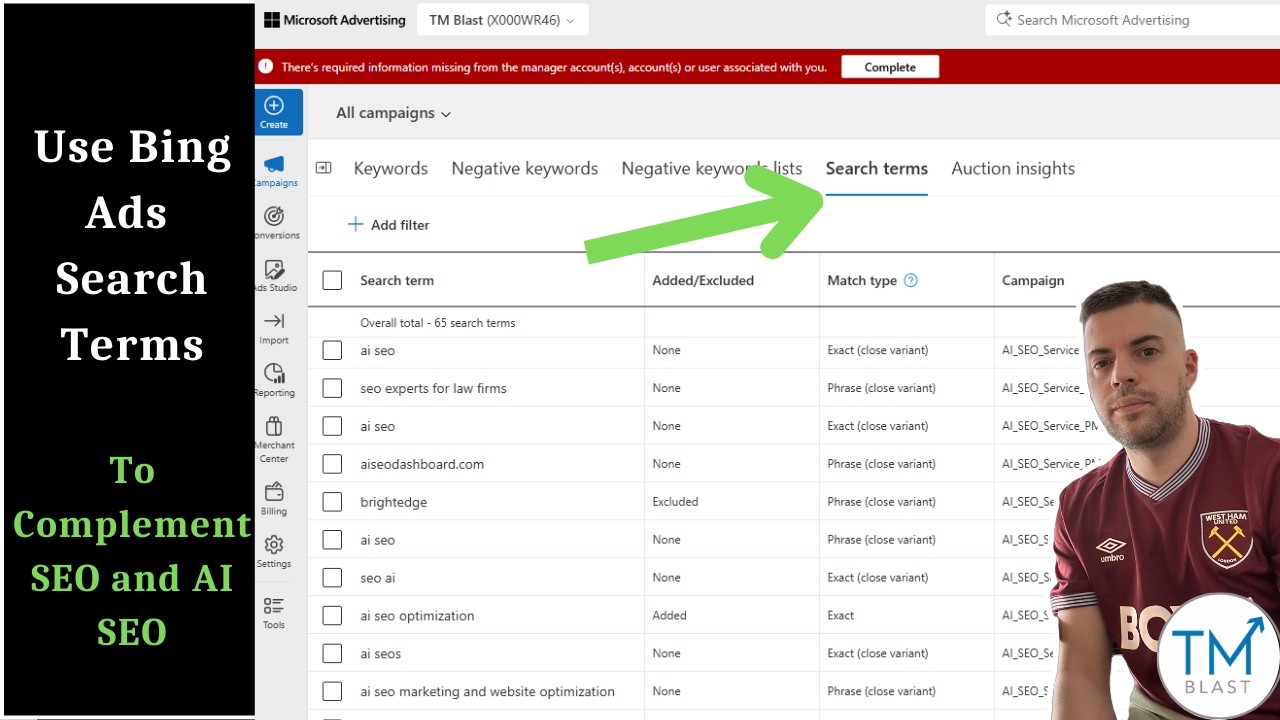1280x720 pixels.
Task: Expand the TM Blast account dropdown
Action: click(503, 20)
